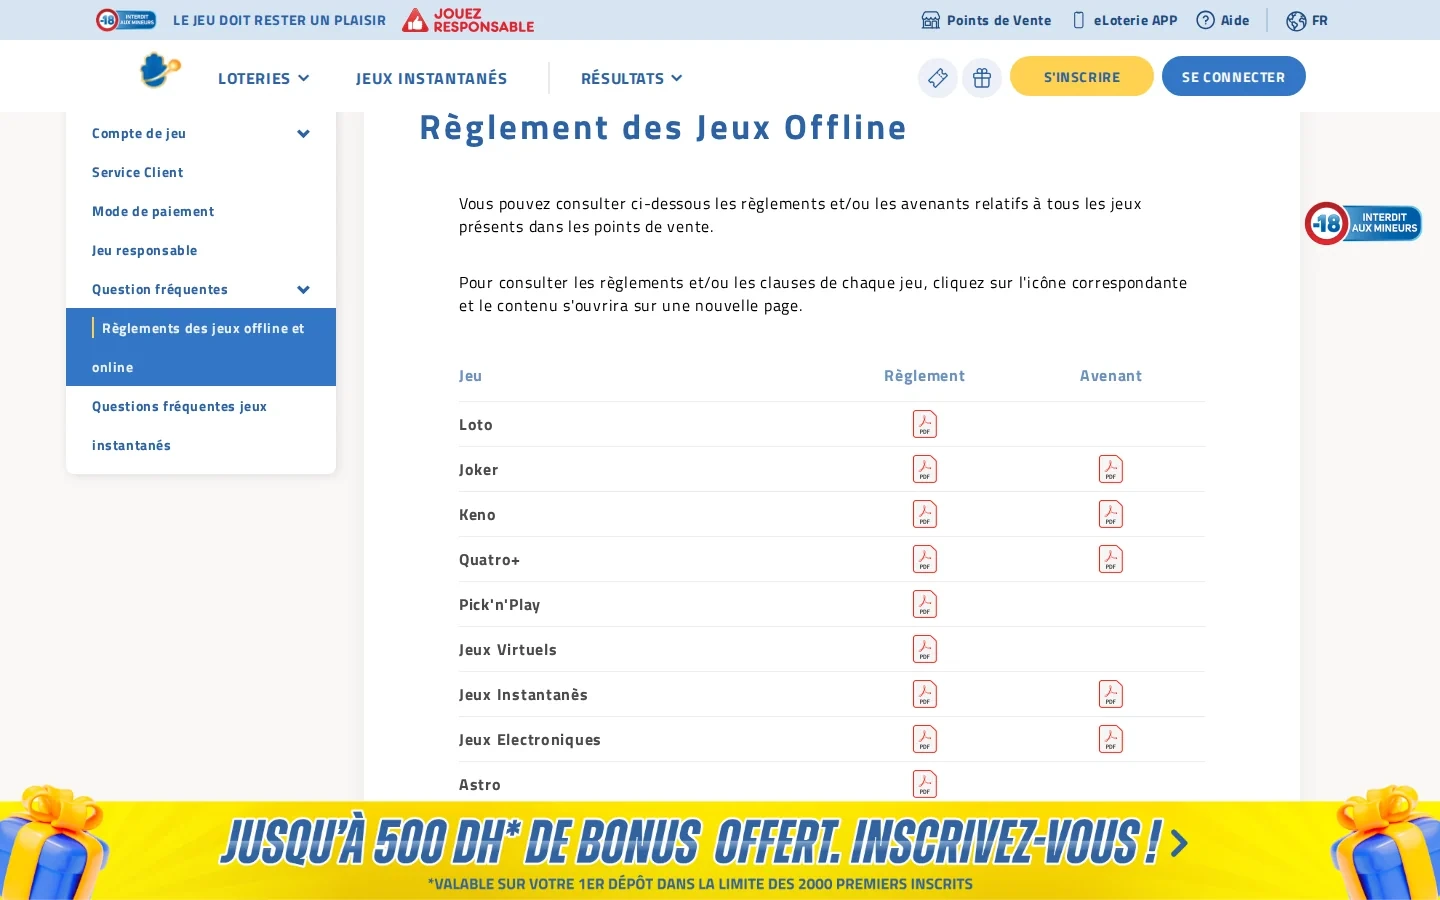The image size is (1440, 900).
Task: Open the Jeux Electroniques avenant PDF icon
Action: click(x=1111, y=739)
